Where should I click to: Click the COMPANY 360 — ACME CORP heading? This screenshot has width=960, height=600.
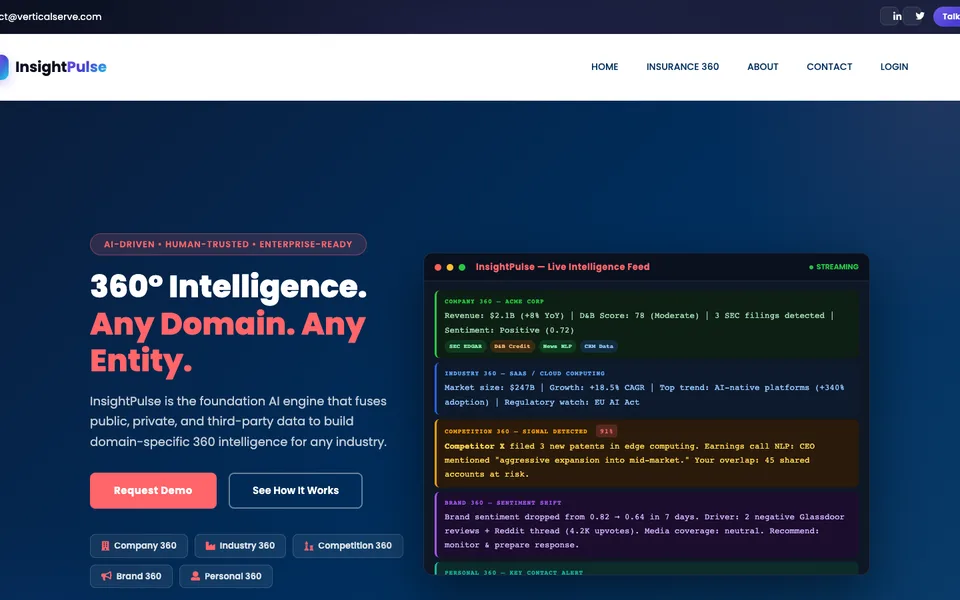(x=494, y=301)
